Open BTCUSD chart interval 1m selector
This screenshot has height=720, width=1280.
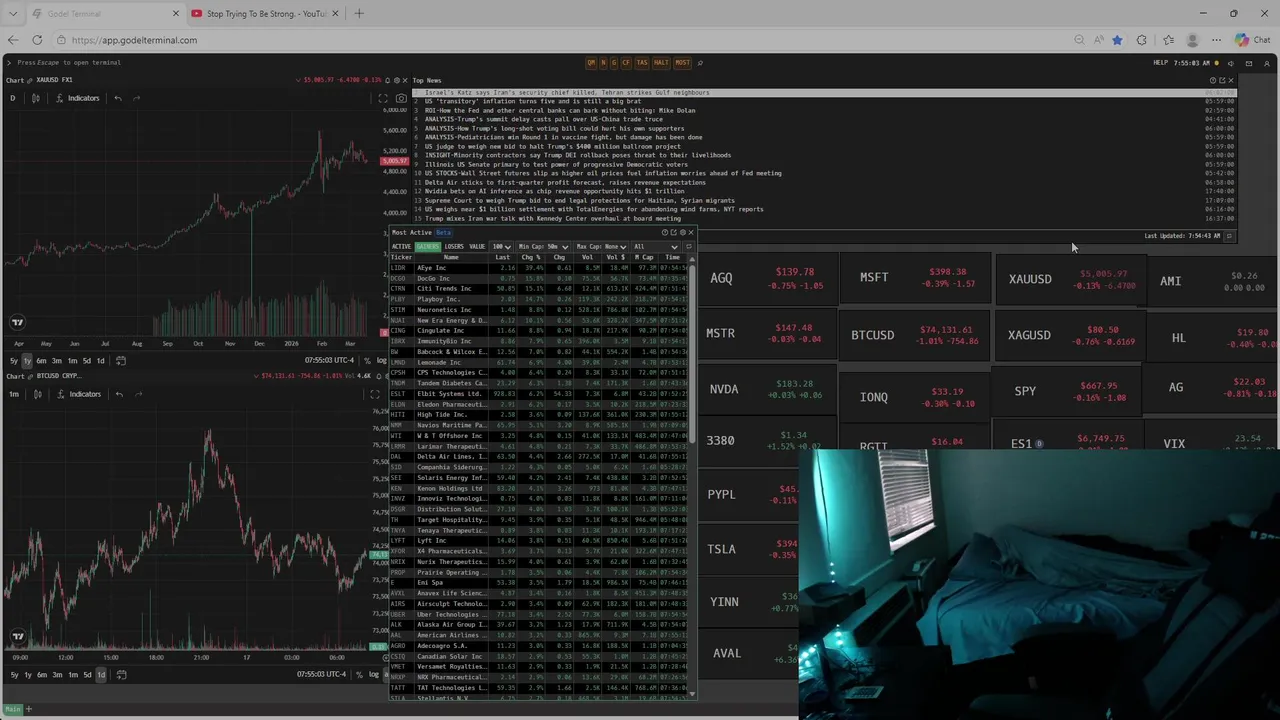pyautogui.click(x=14, y=394)
